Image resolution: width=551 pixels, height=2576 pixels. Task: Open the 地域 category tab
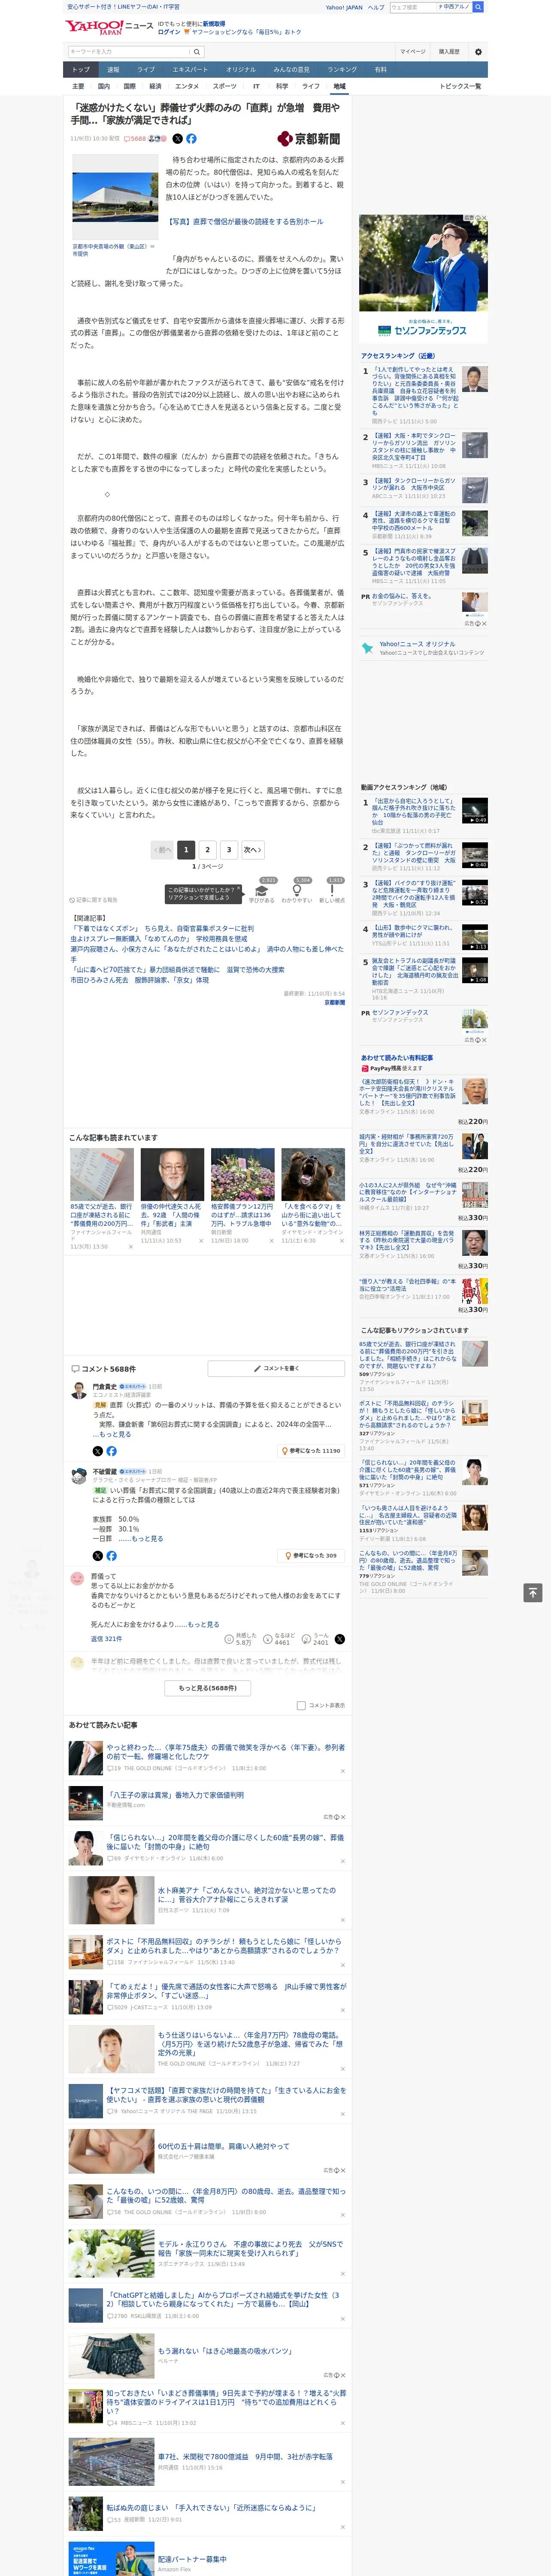(x=339, y=86)
